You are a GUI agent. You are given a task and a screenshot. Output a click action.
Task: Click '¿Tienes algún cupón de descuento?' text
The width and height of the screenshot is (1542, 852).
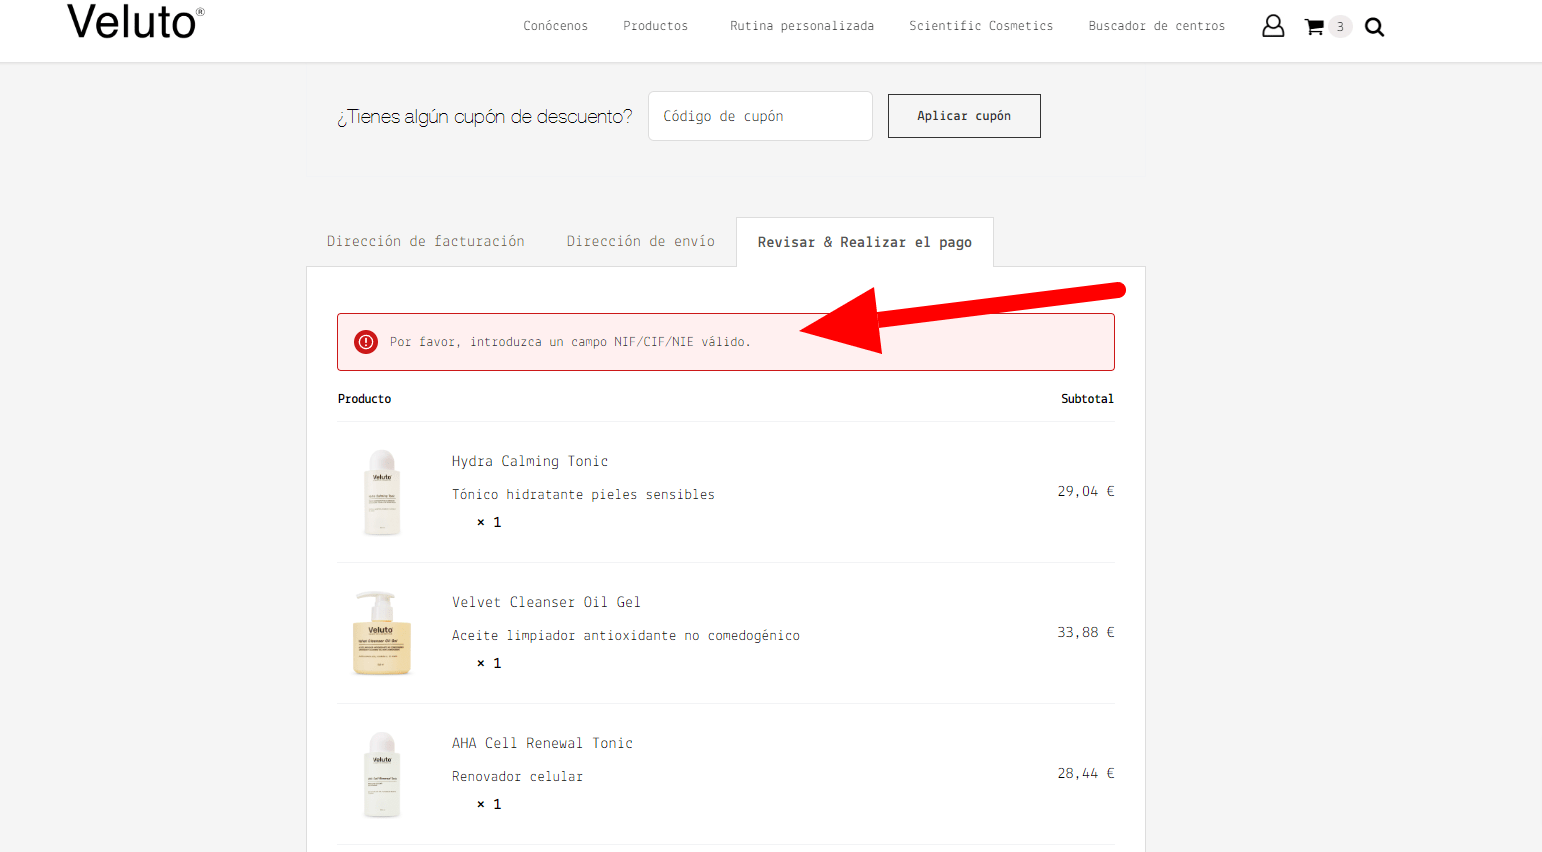tap(485, 117)
